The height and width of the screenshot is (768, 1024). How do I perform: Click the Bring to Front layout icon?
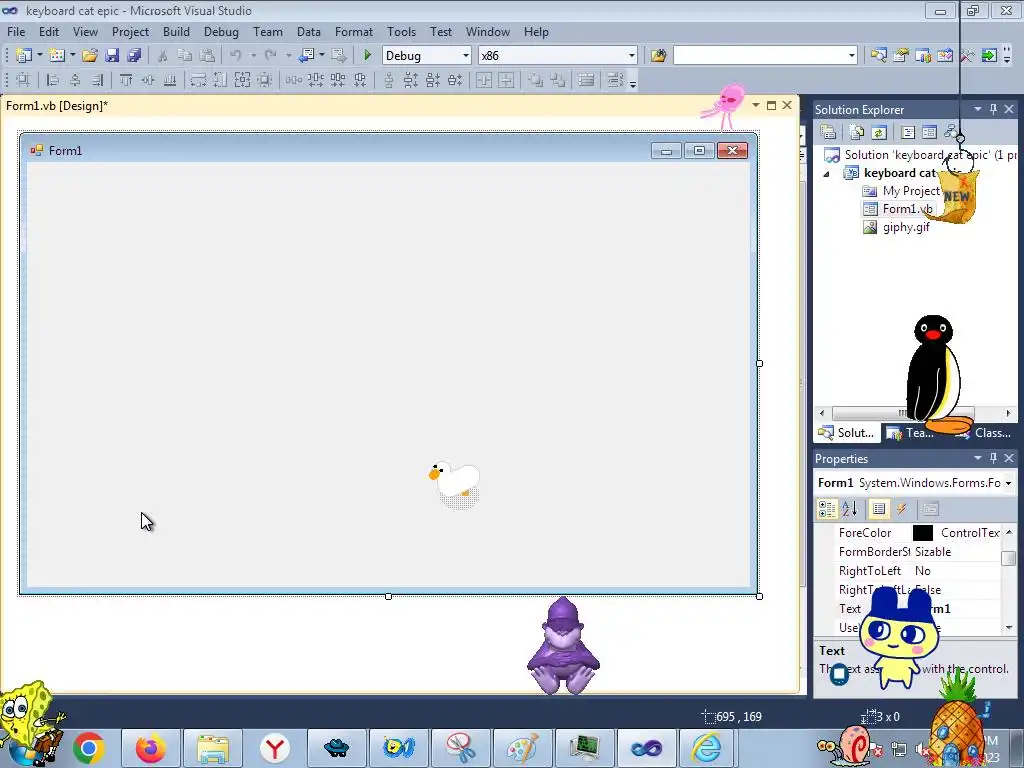pos(536,80)
